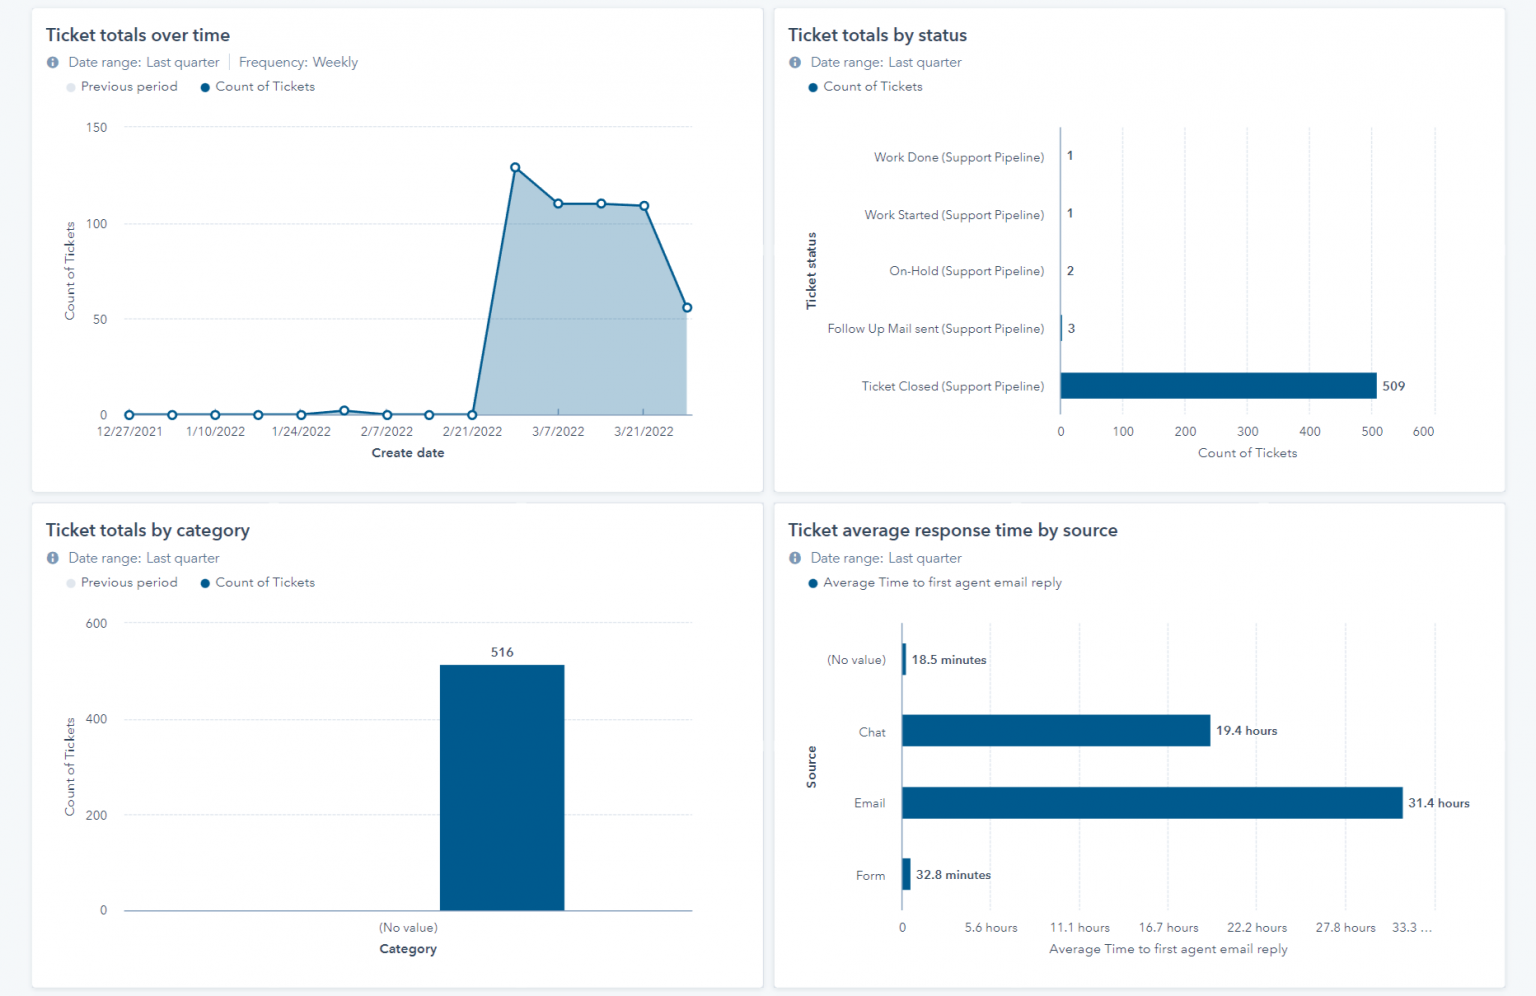Click the info icon on Ticket totals by status
The width and height of the screenshot is (1536, 996).
click(794, 62)
